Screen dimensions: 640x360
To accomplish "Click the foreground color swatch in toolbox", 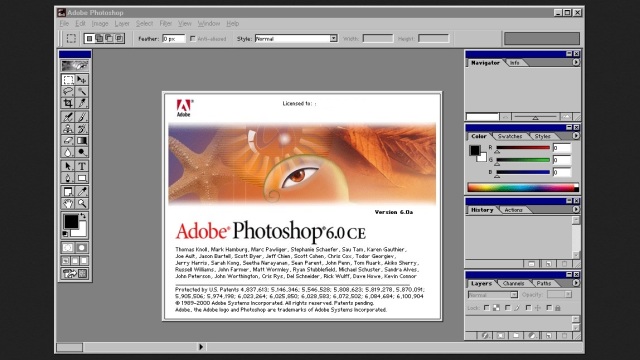I will pos(71,222).
